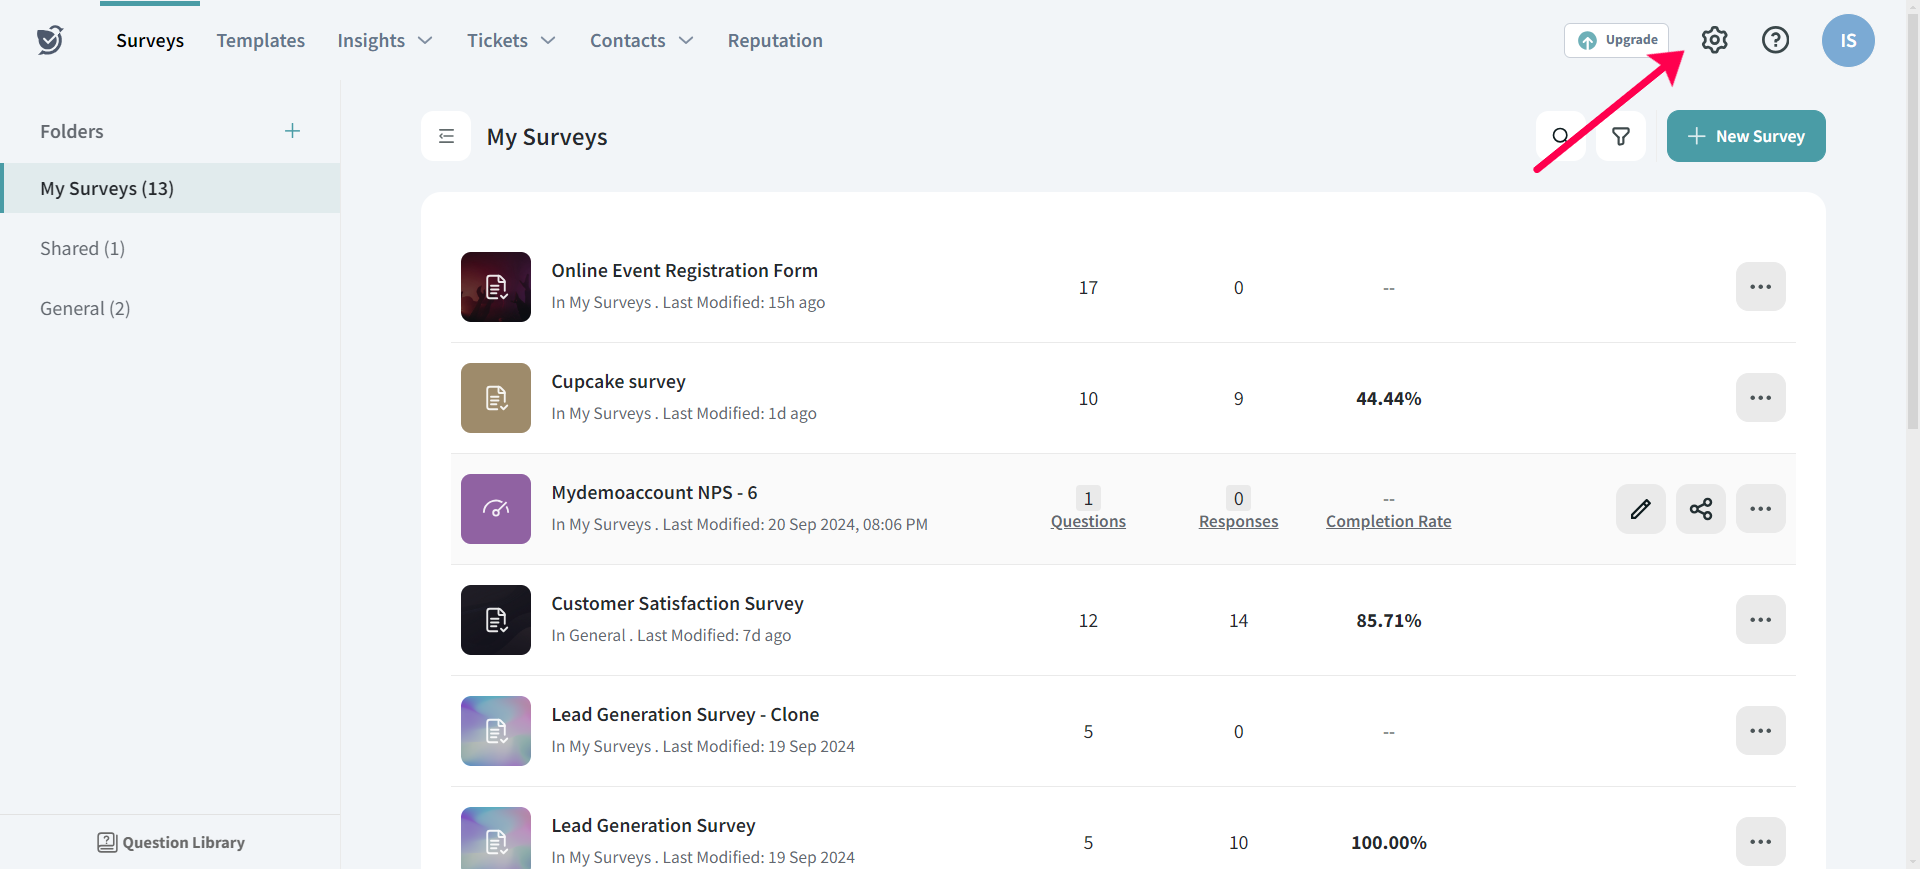The image size is (1920, 869).
Task: Select the Shared (1) folder
Action: click(x=82, y=248)
